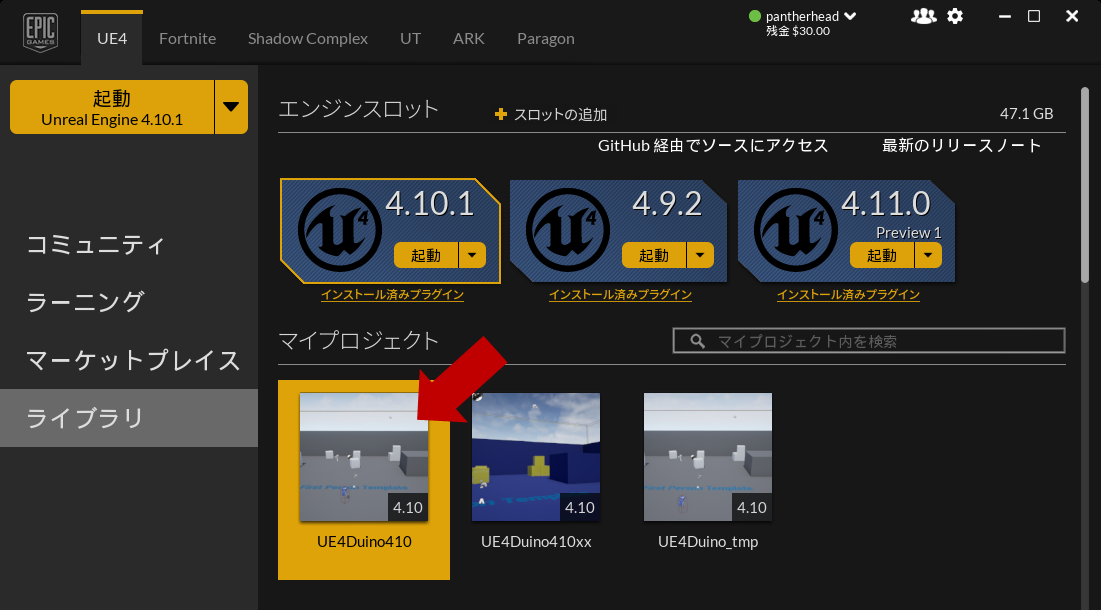Click the 残金 $30.00 balance text
Viewport: 1101px width, 610px height.
(798, 31)
